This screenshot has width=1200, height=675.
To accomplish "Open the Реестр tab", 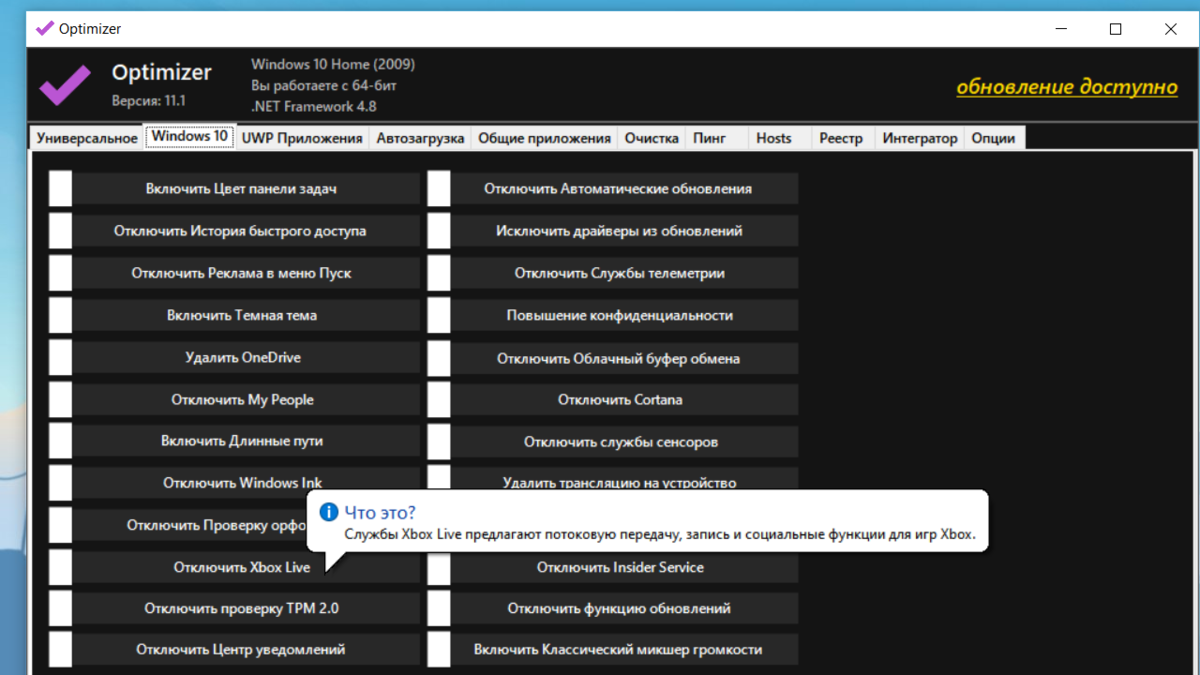I will click(842, 139).
